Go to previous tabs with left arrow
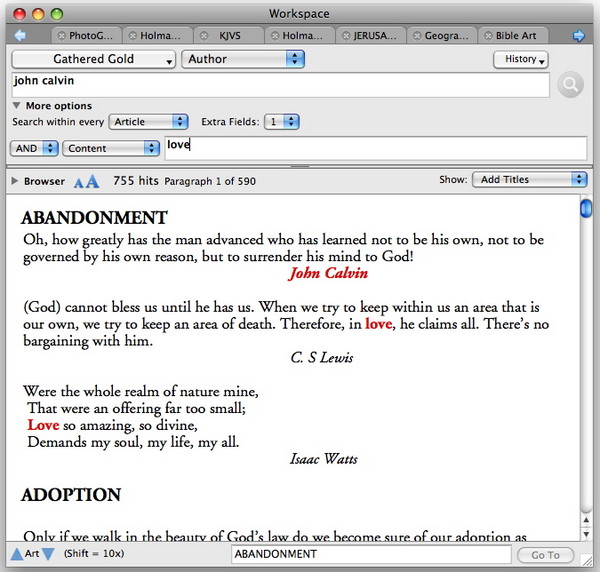 point(19,36)
